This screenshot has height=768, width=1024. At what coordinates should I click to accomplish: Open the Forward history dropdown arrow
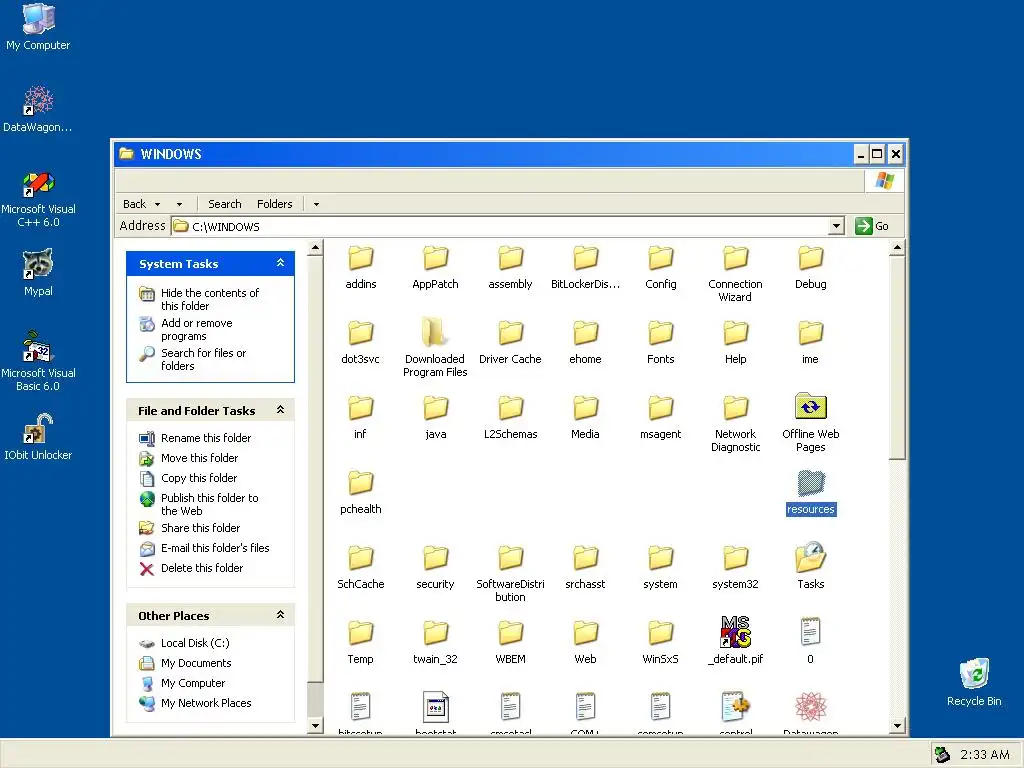pyautogui.click(x=179, y=204)
